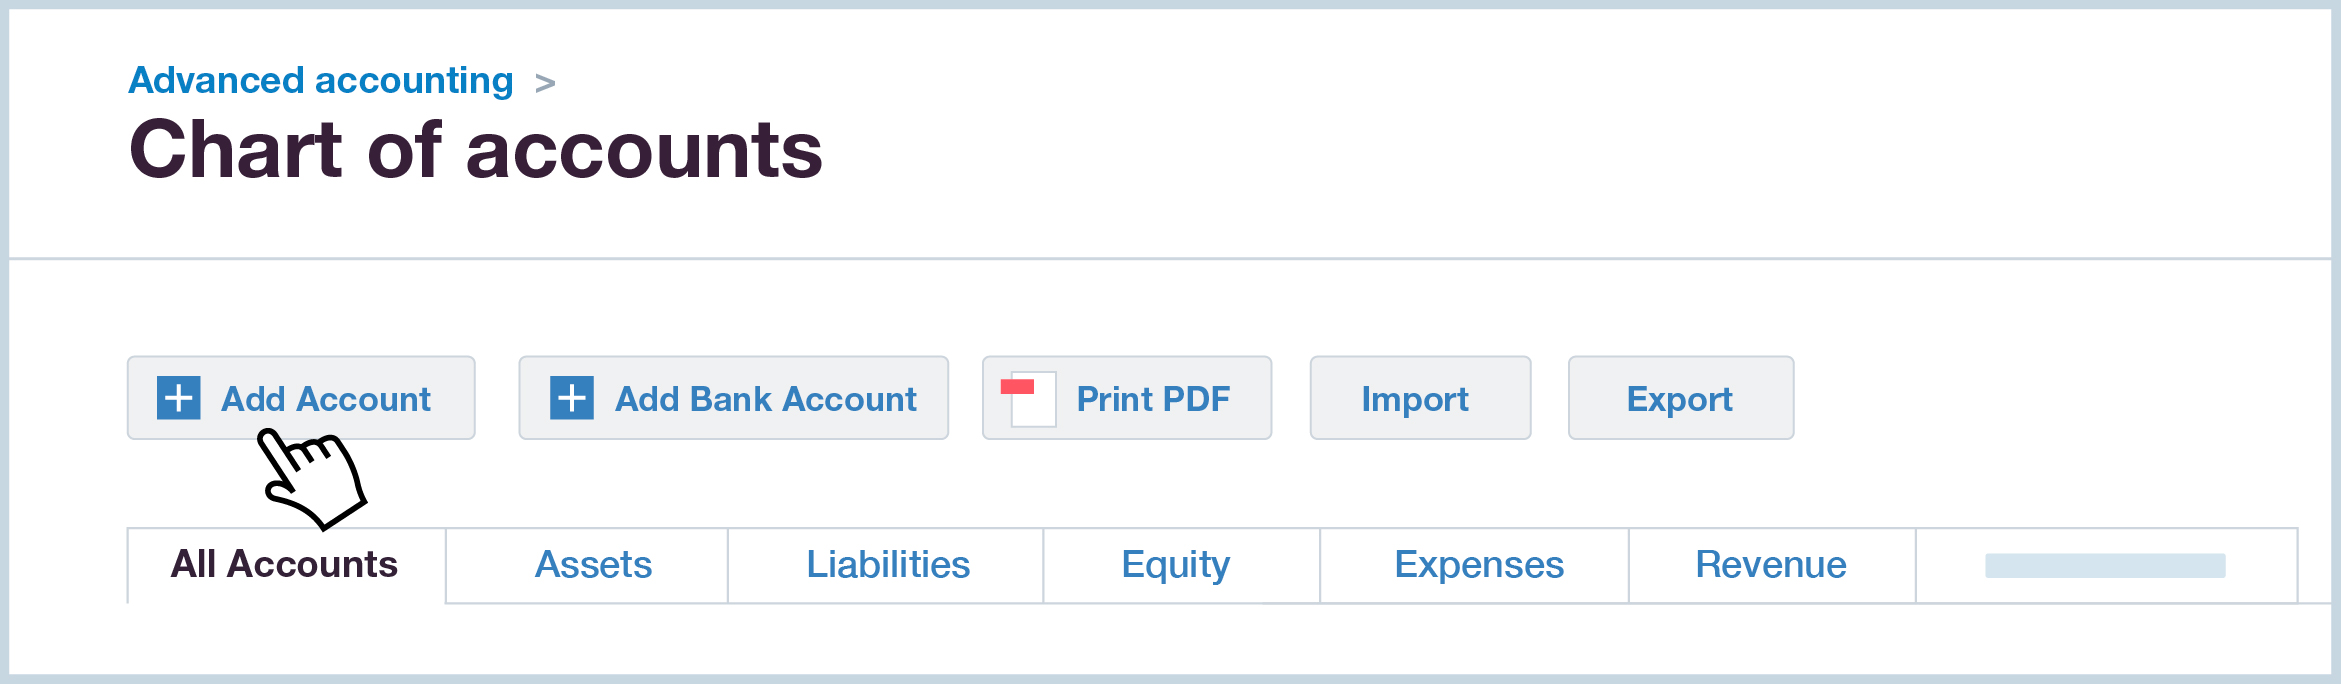Click the PDF document icon on Print PDF

[1030, 398]
